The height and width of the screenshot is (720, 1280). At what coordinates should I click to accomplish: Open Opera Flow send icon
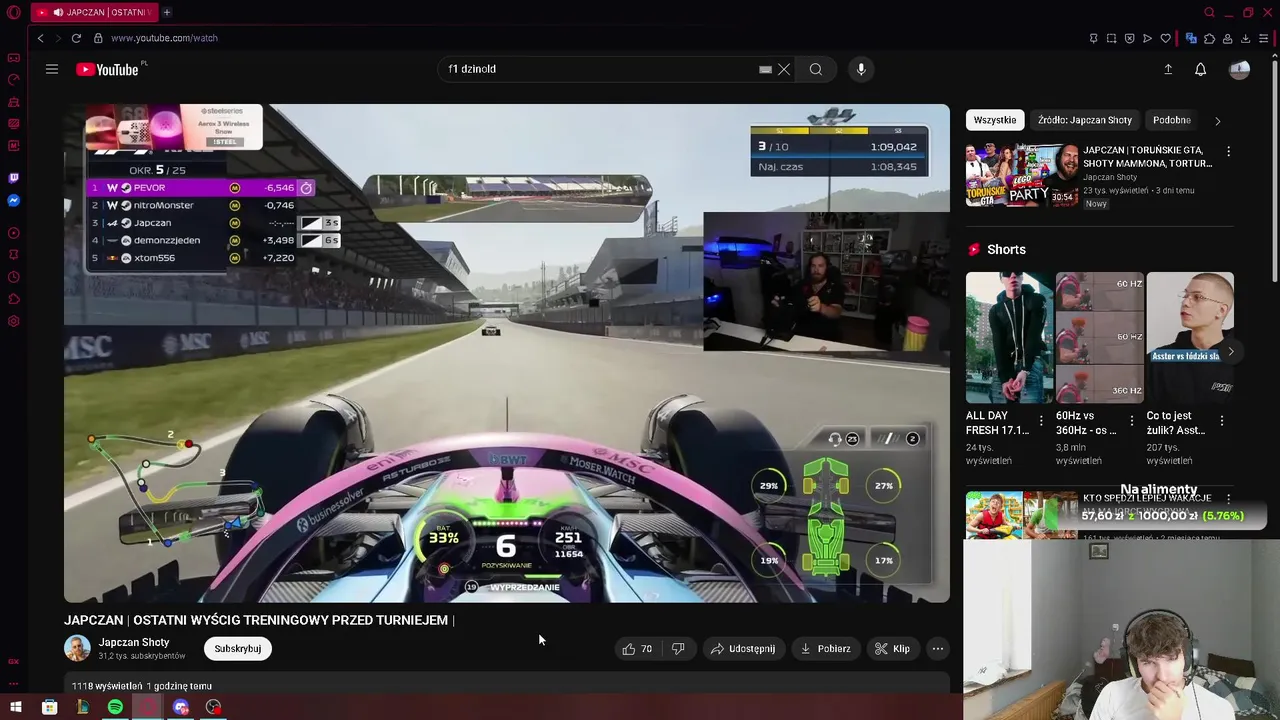pyautogui.click(x=1147, y=38)
